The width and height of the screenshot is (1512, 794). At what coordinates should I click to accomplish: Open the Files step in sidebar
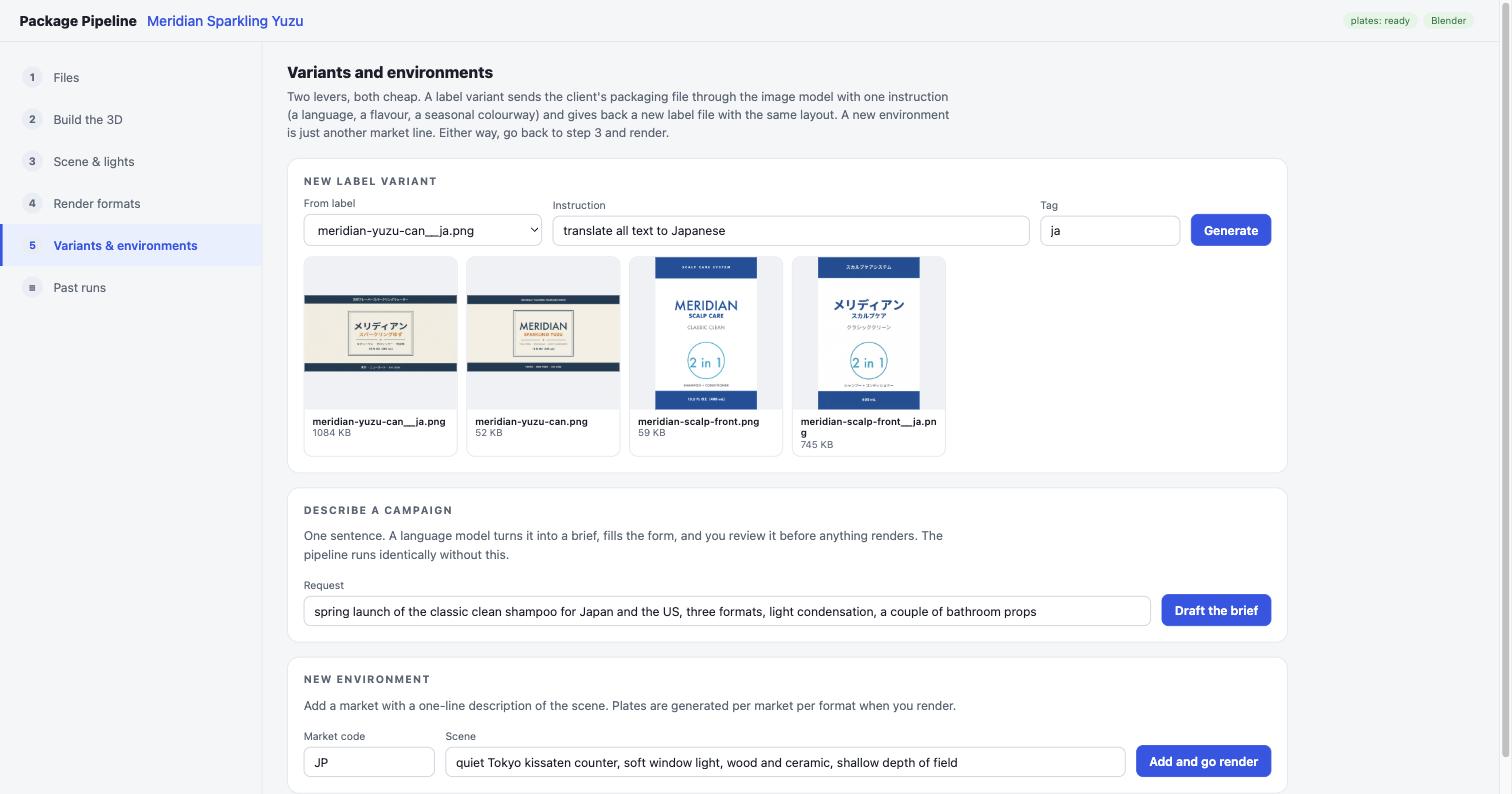[x=131, y=77]
